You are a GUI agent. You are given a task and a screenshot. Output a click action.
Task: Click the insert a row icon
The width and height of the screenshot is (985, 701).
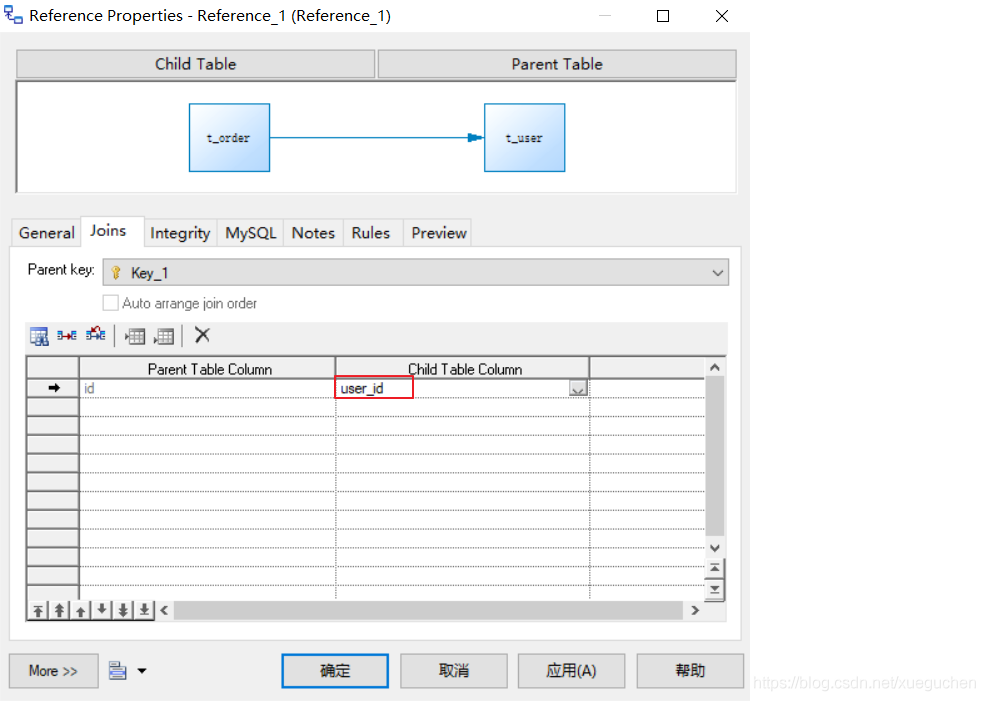134,336
